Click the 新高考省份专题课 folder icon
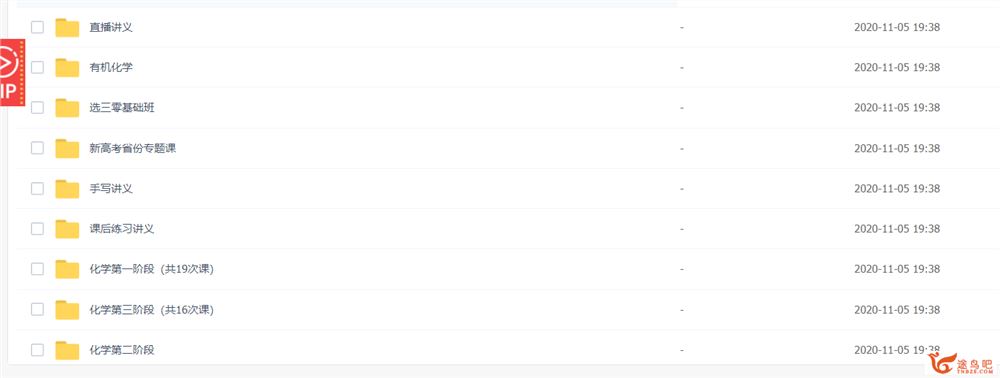 coord(67,149)
